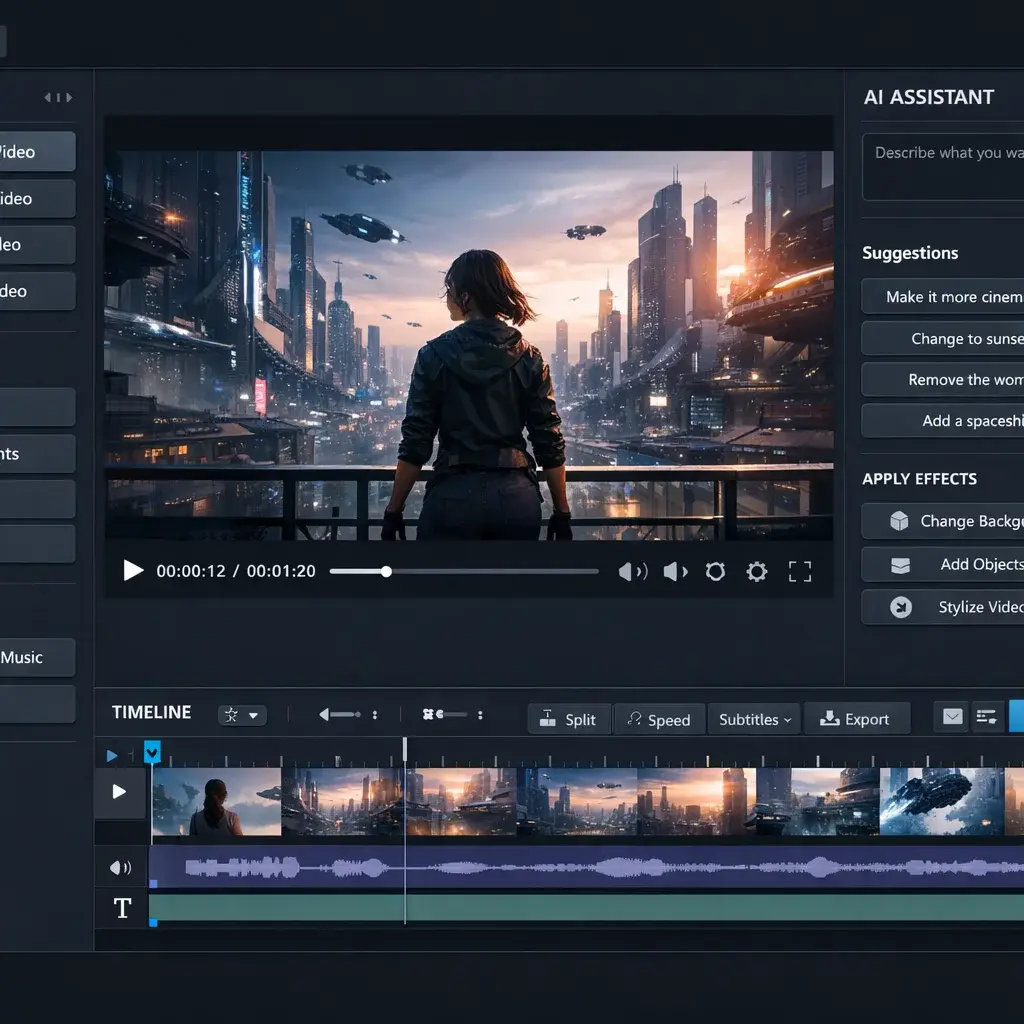
Task: Open the Subtitles dropdown
Action: (x=753, y=719)
